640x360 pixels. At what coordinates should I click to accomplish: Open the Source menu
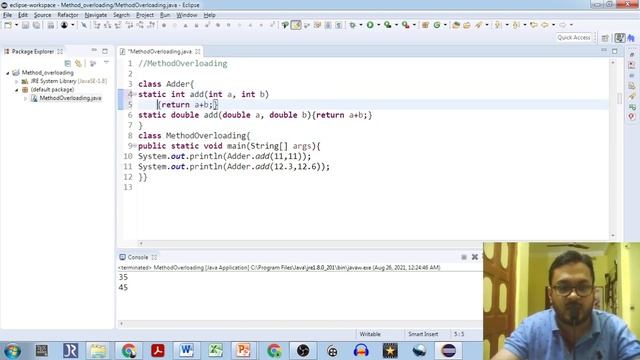coord(42,15)
